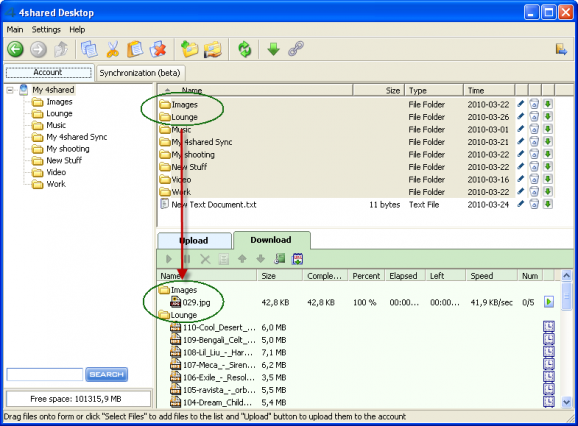Click the rename pencil icon for Images row

point(520,104)
